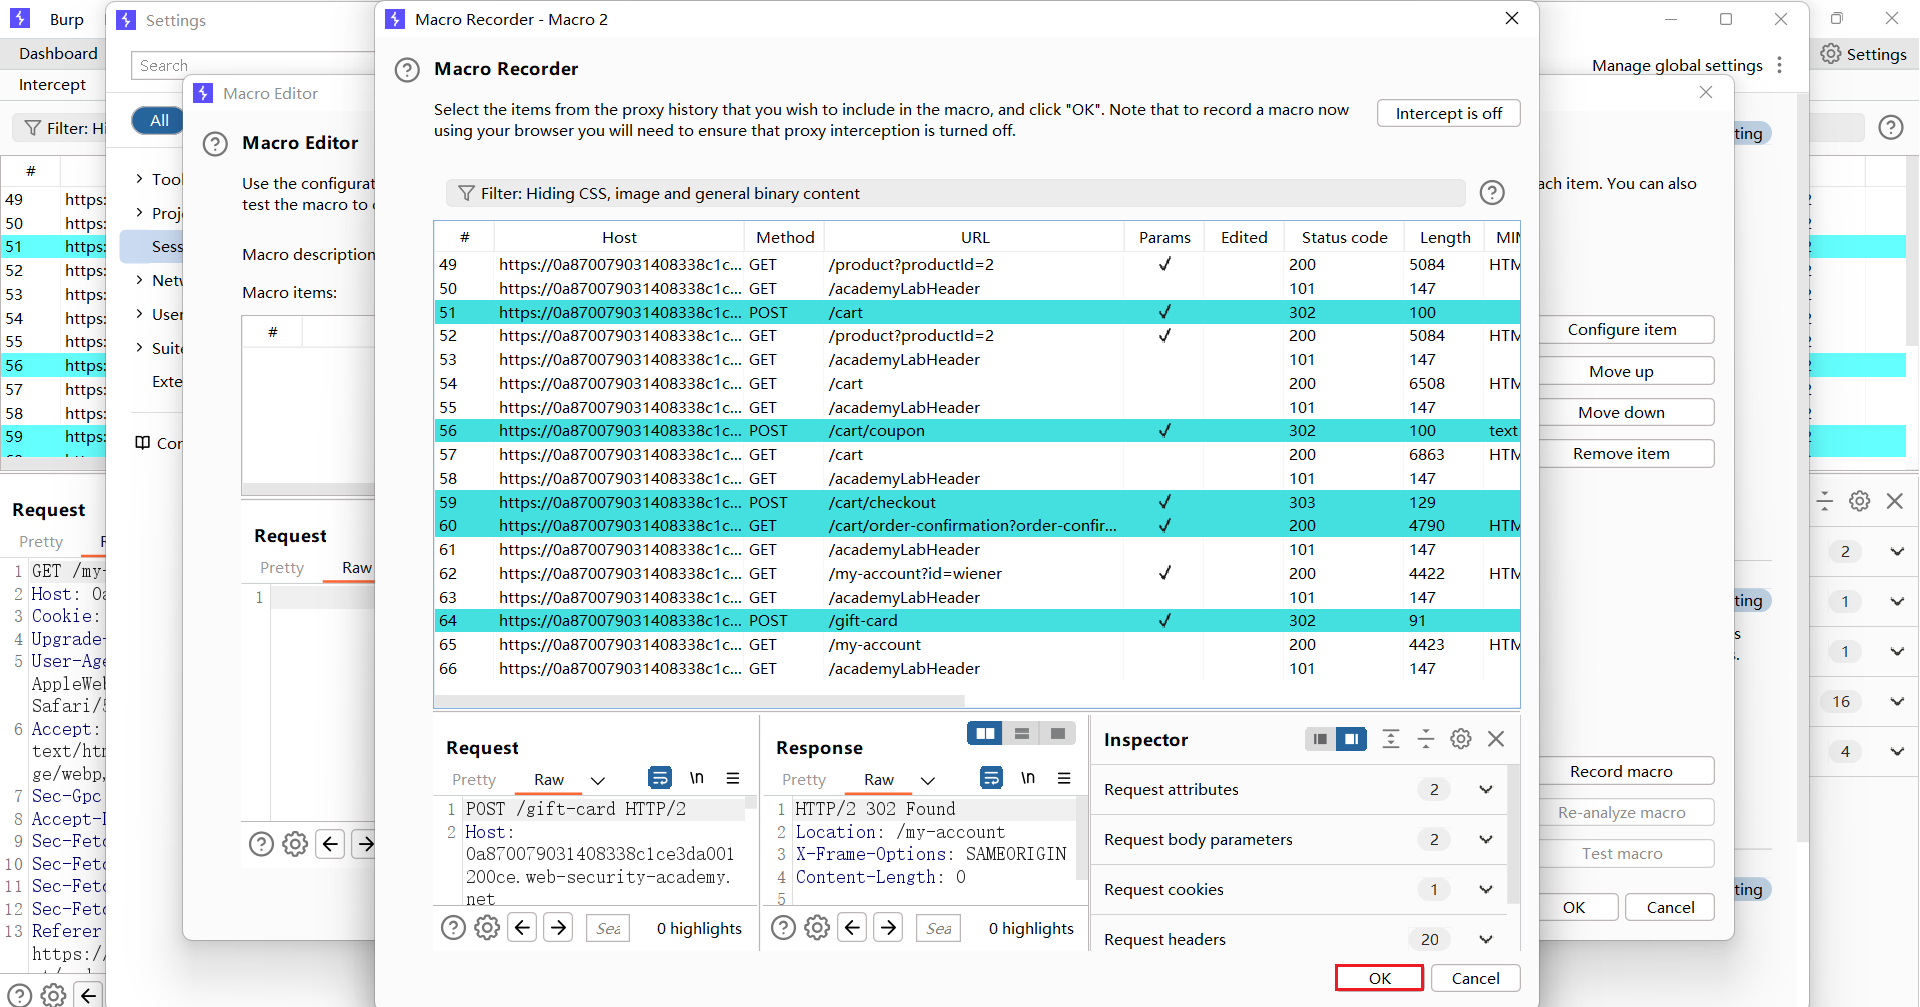Toggle Intercept is off button
The height and width of the screenshot is (1007, 1920).
(1448, 113)
